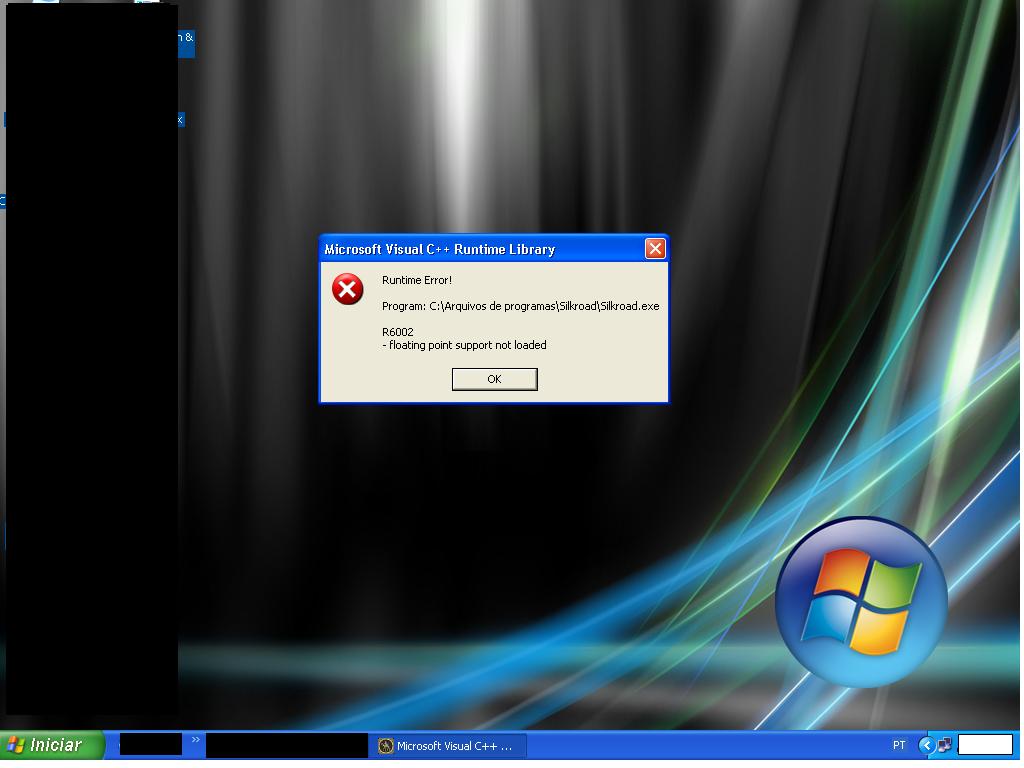
Task: Expand hidden system tray icons arrow
Action: [926, 746]
